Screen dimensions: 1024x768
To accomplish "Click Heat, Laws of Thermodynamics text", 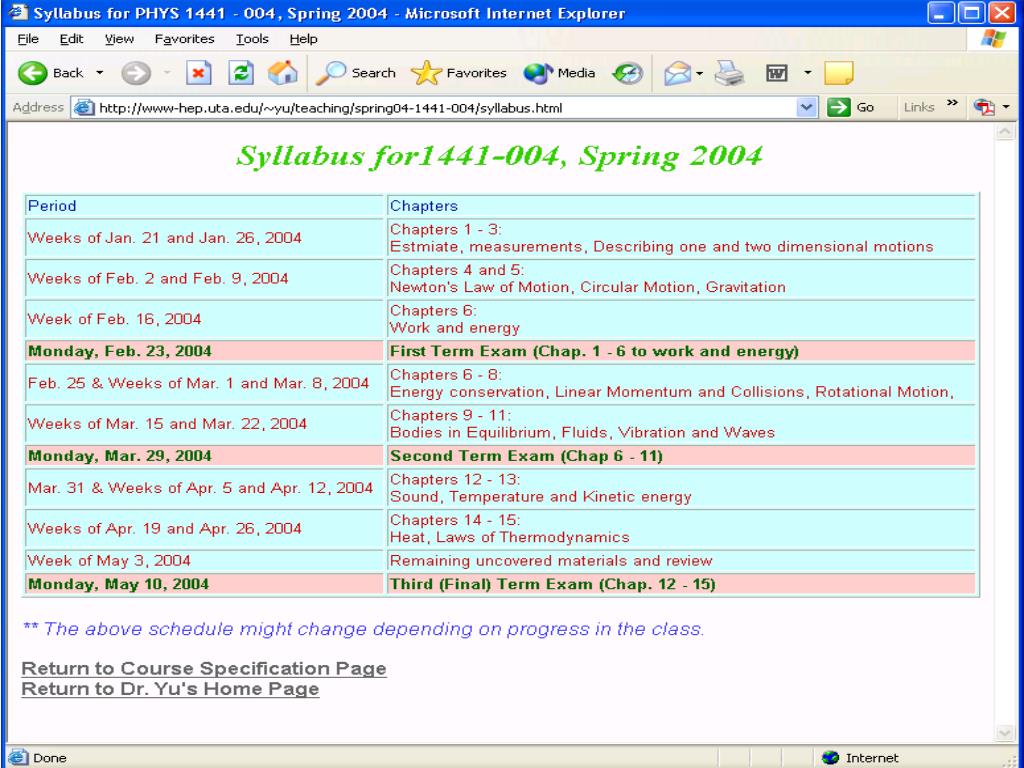I will [x=509, y=537].
